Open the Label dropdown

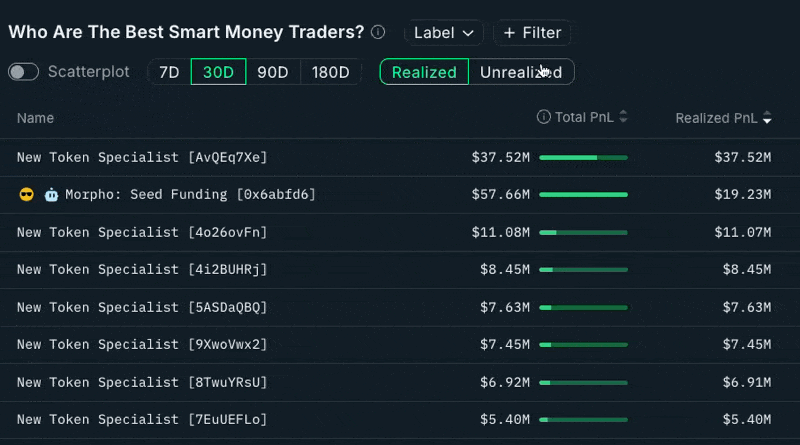point(444,33)
